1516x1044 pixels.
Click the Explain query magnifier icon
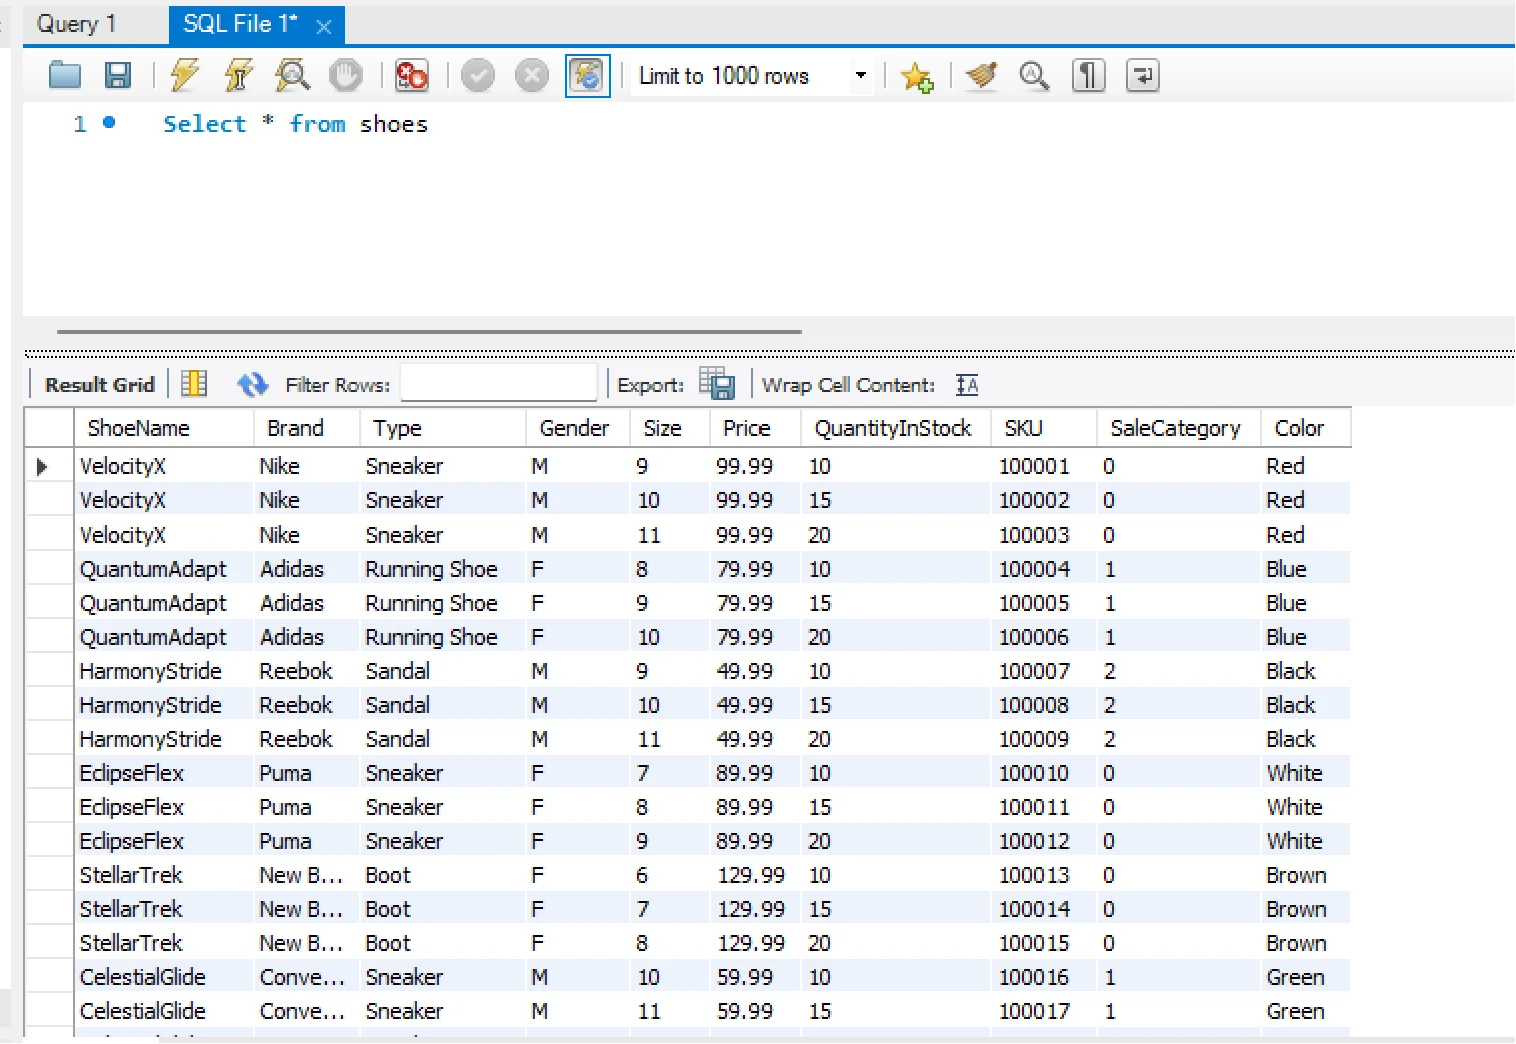[292, 75]
